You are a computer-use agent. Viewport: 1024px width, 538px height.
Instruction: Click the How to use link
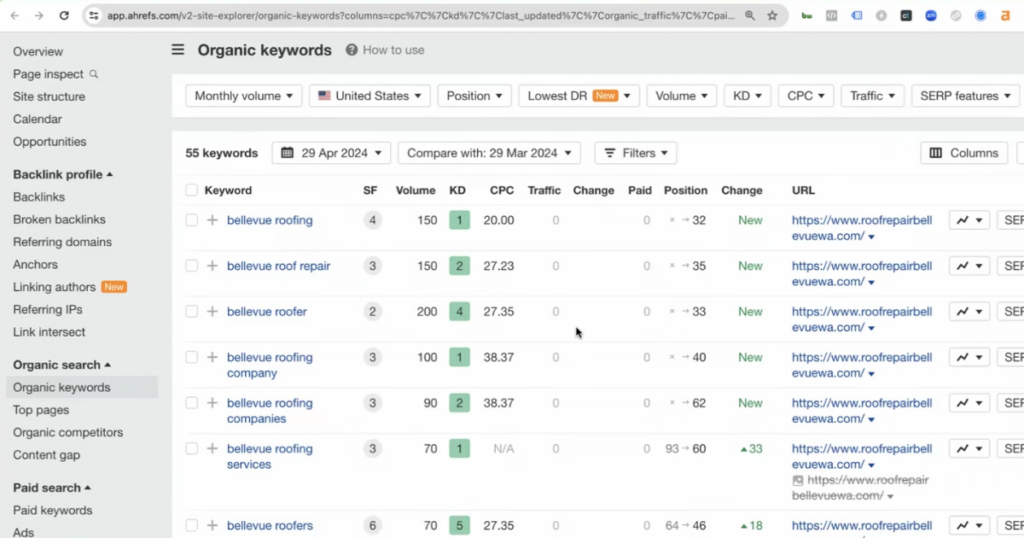(x=393, y=50)
